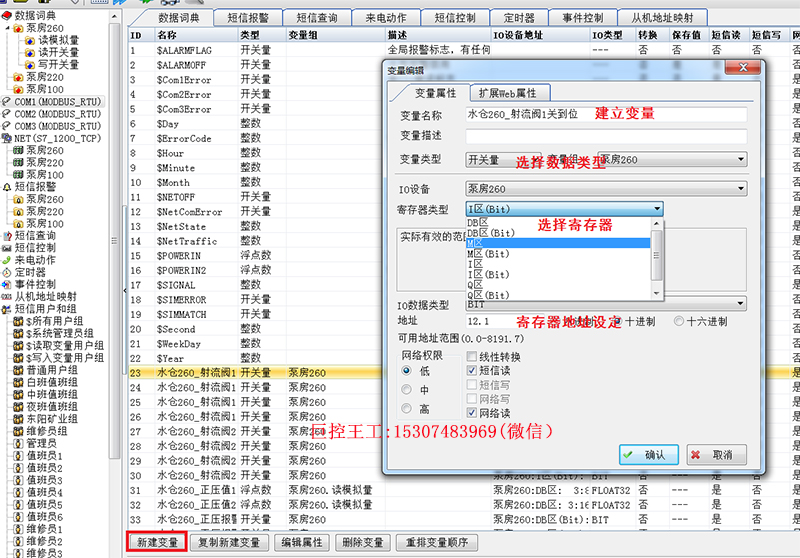Open the 短信查询 tab
The height and width of the screenshot is (558, 800).
click(317, 18)
